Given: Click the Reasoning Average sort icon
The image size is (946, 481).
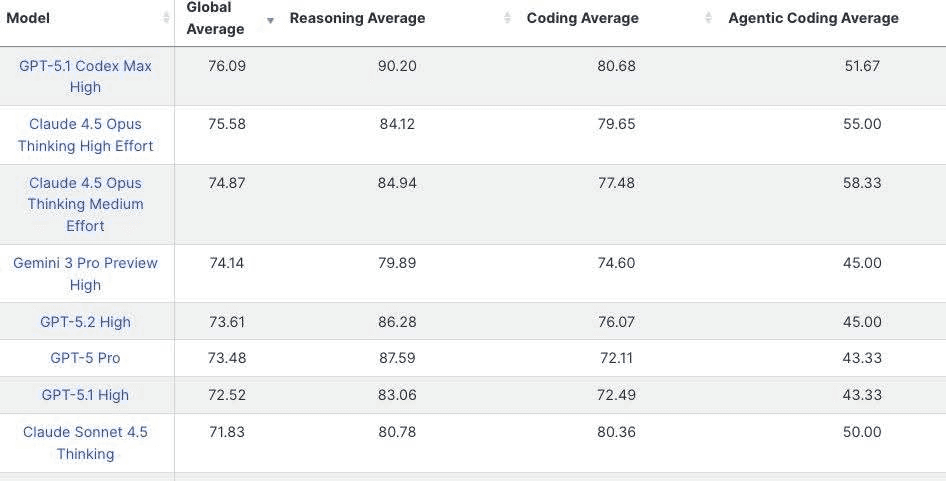Looking at the screenshot, I should (507, 19).
